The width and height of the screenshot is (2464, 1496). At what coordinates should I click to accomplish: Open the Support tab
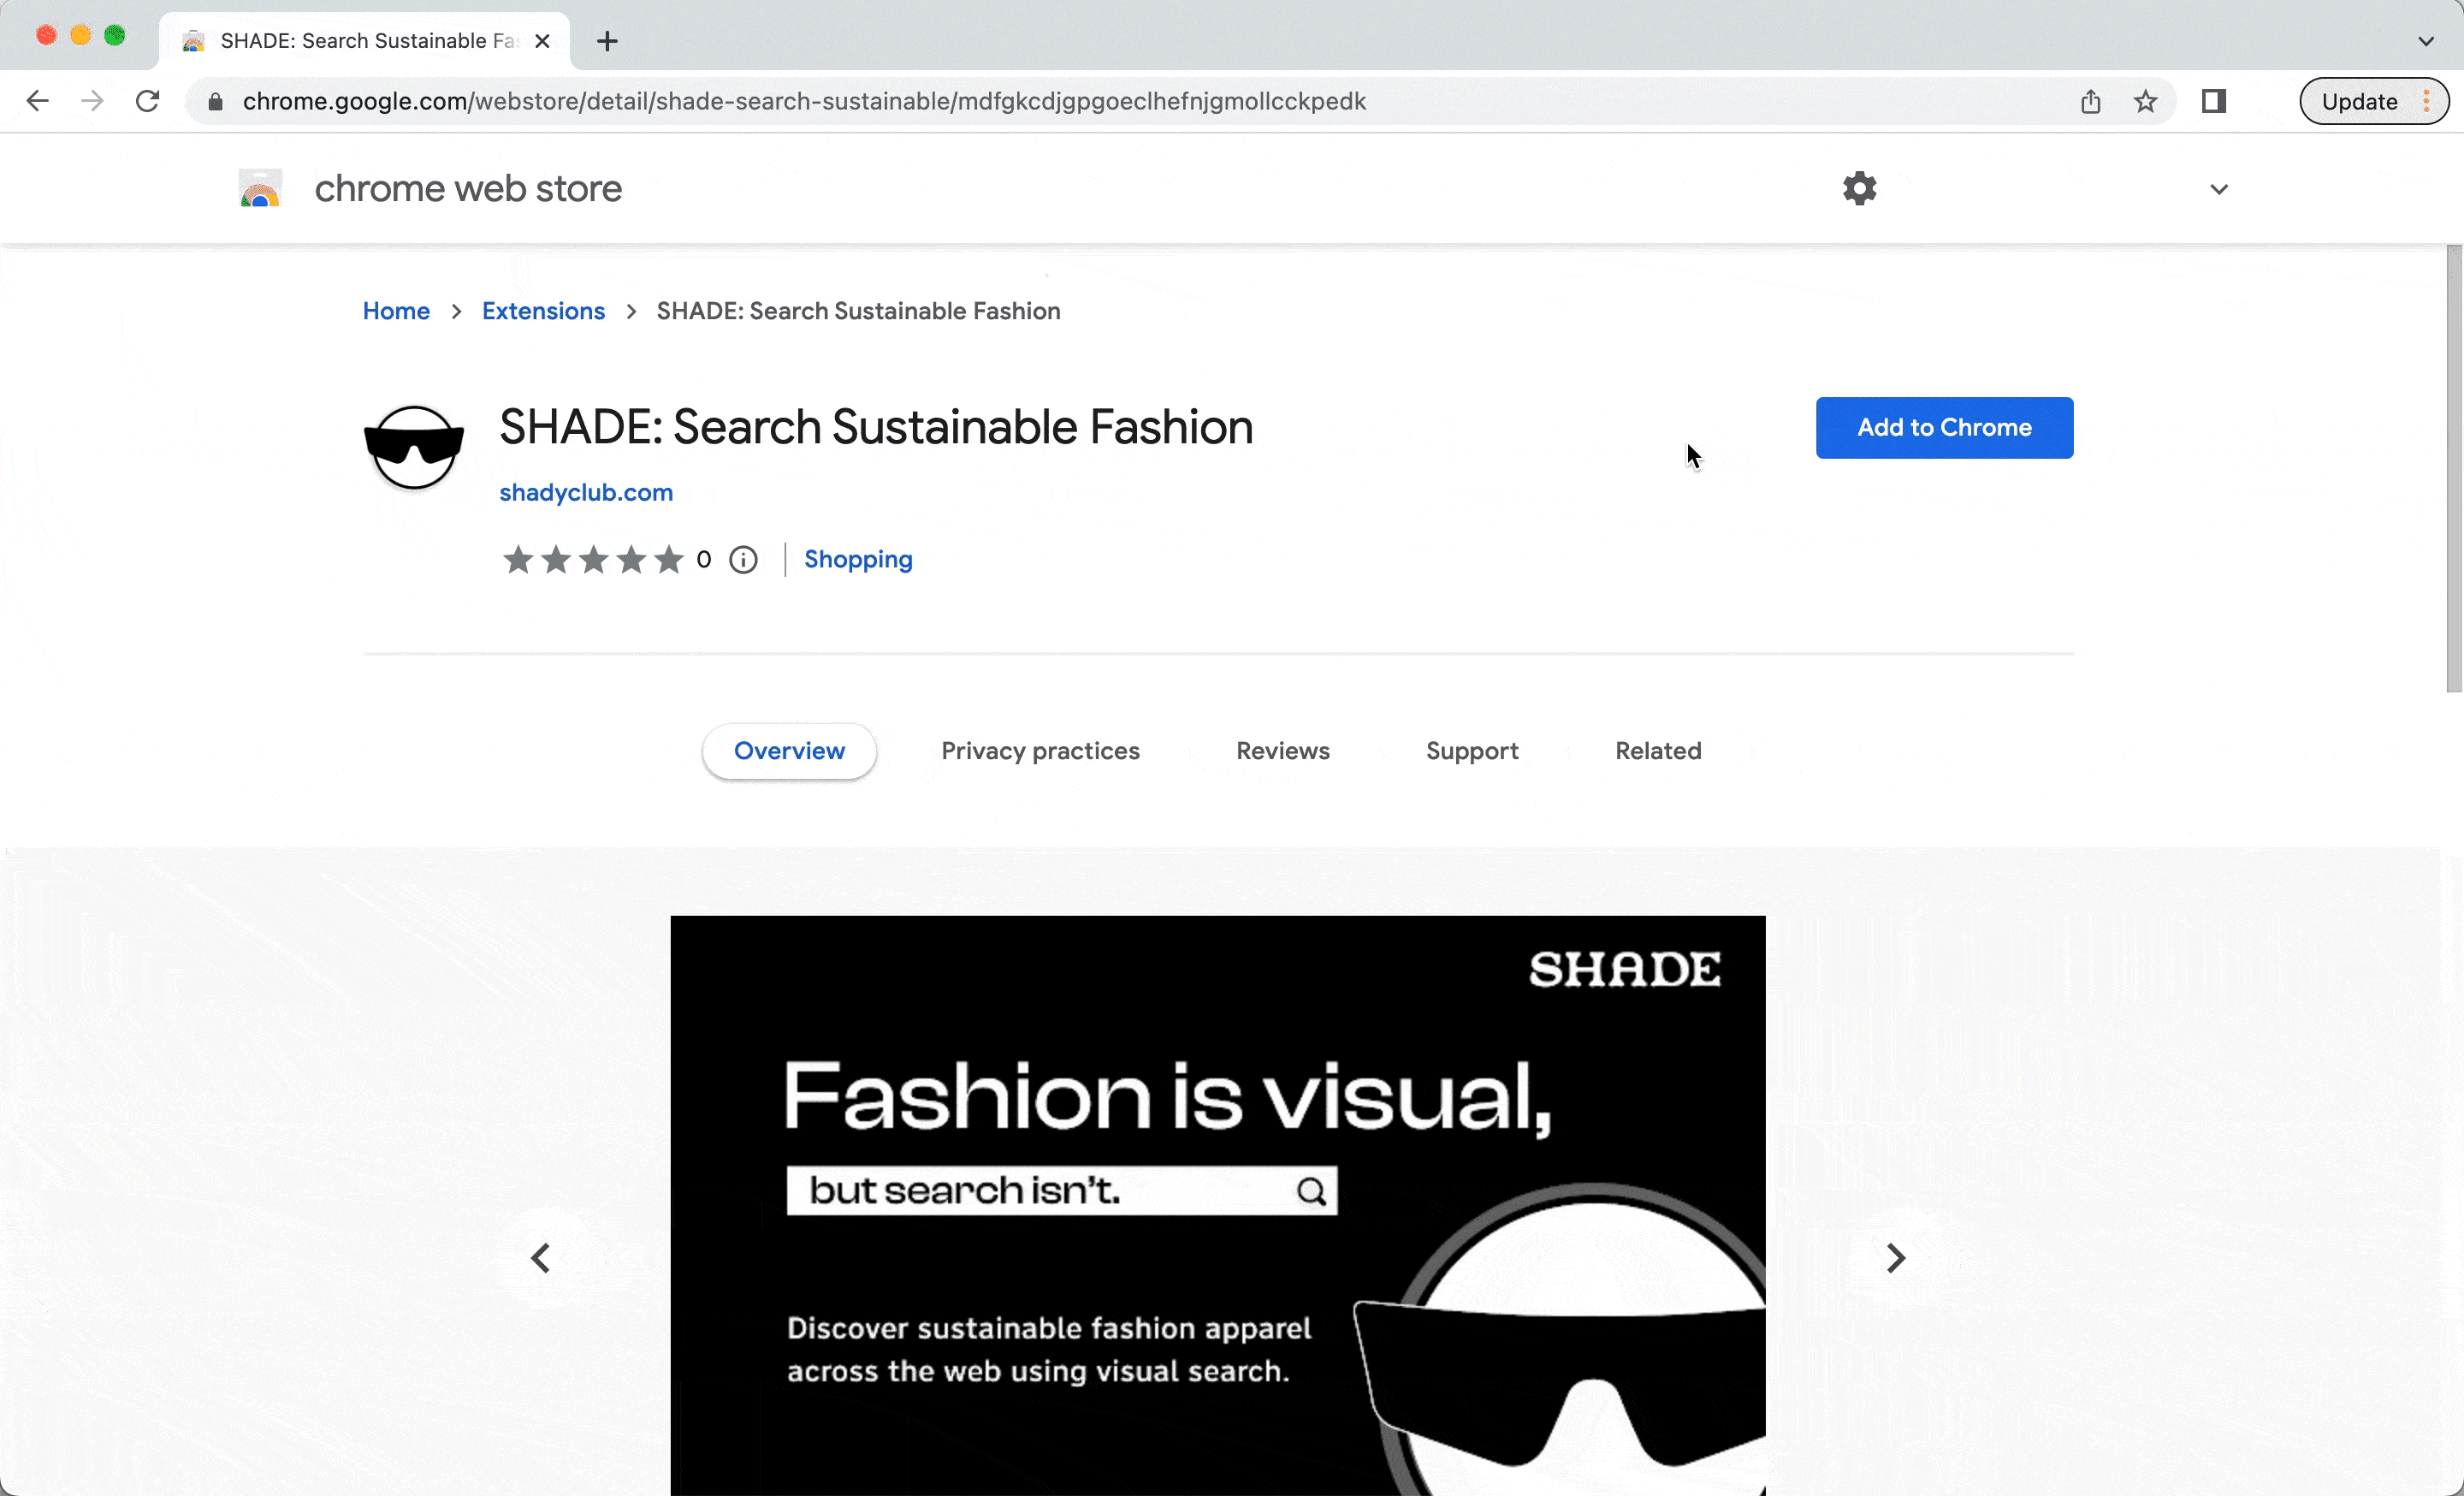(x=1472, y=751)
